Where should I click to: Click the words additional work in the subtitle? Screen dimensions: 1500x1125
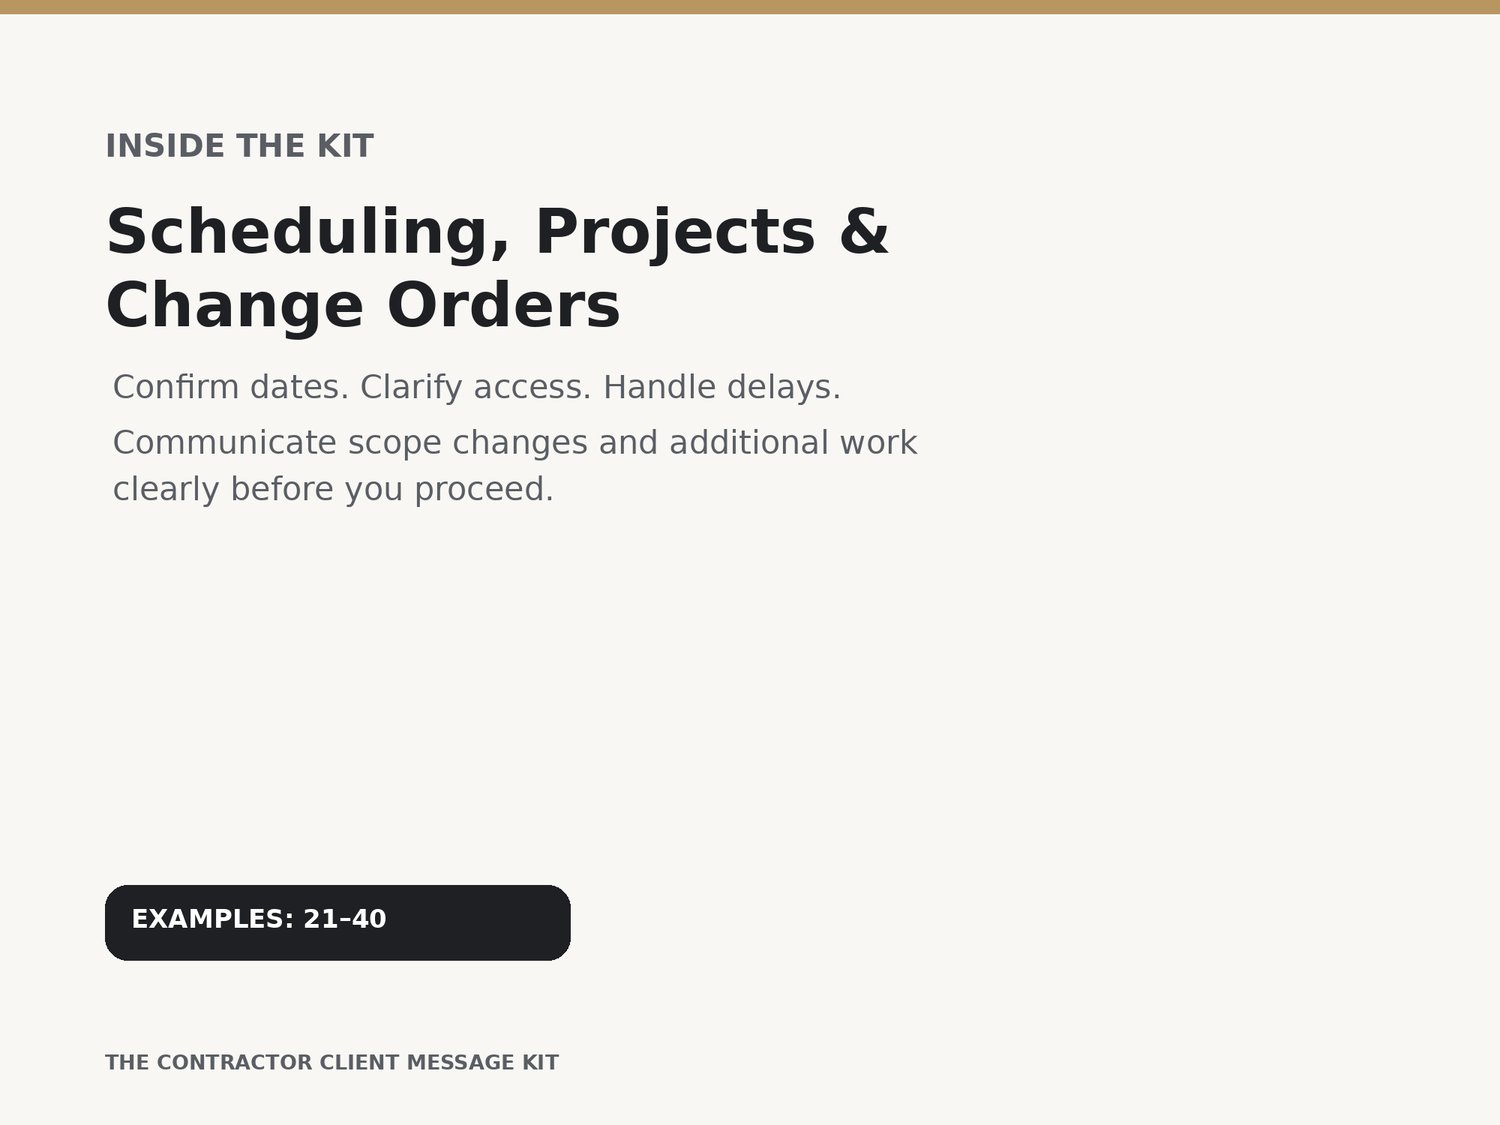click(793, 443)
